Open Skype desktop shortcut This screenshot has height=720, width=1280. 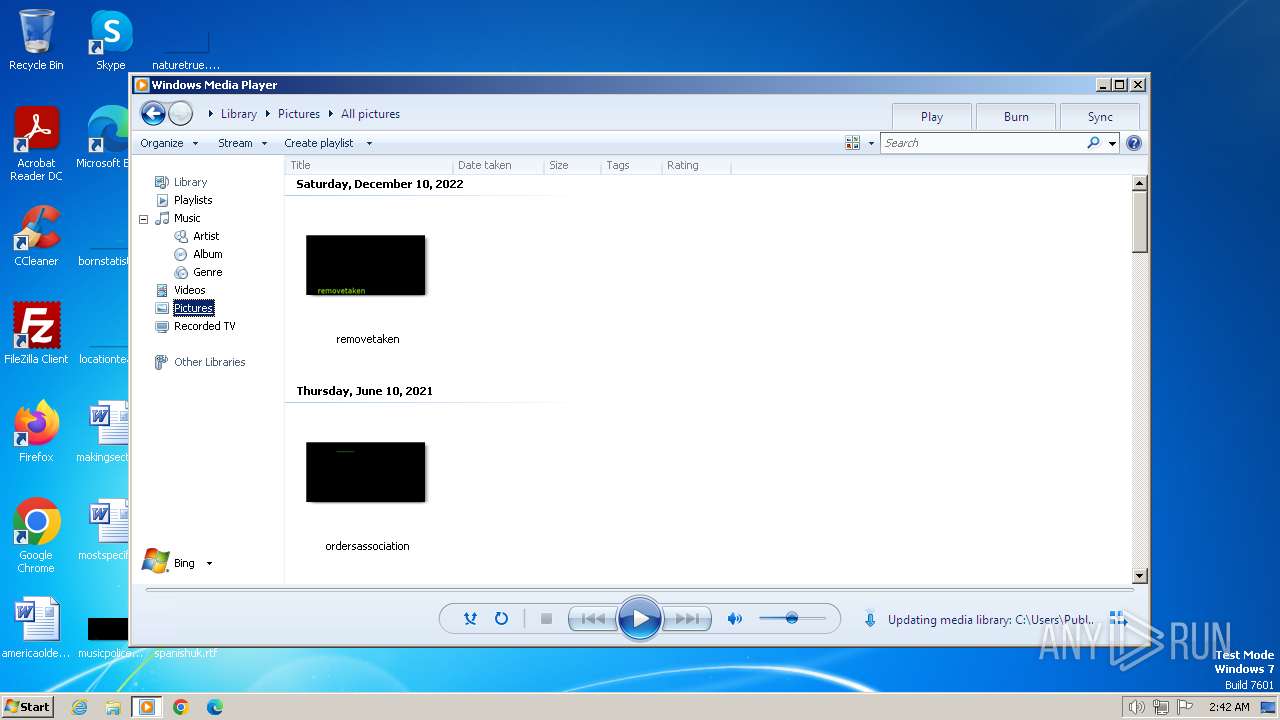(110, 40)
